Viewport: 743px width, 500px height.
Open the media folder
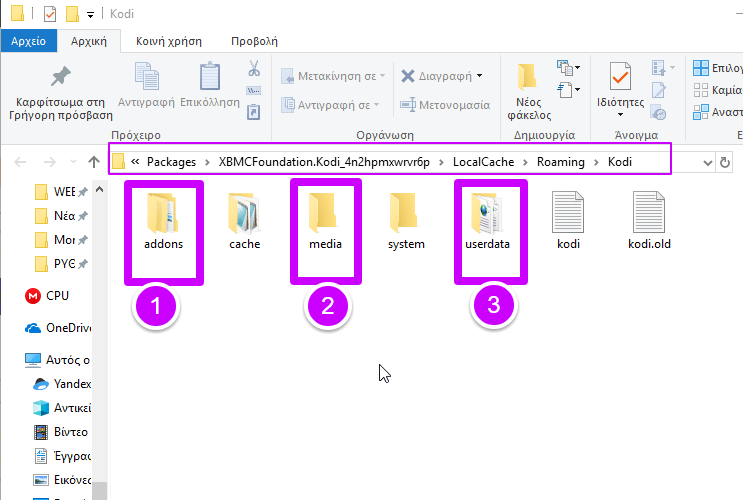[x=325, y=221]
